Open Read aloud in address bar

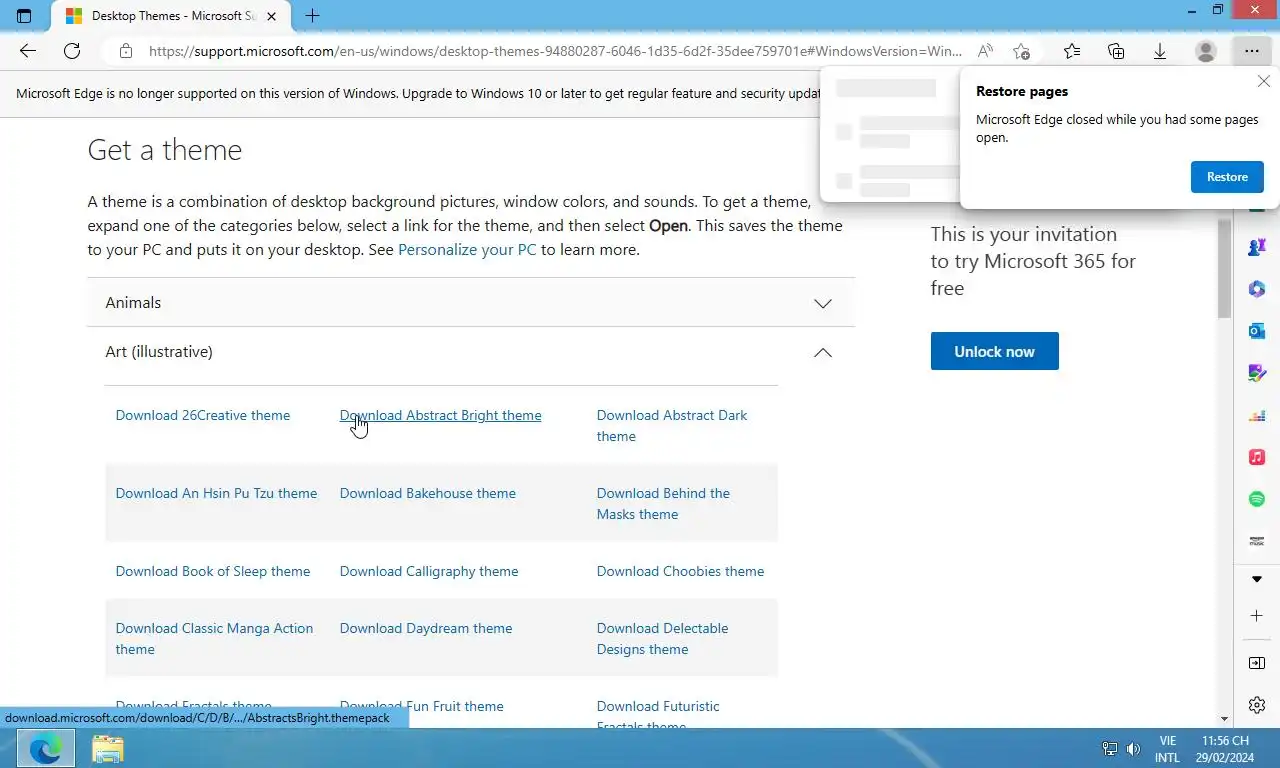985,51
